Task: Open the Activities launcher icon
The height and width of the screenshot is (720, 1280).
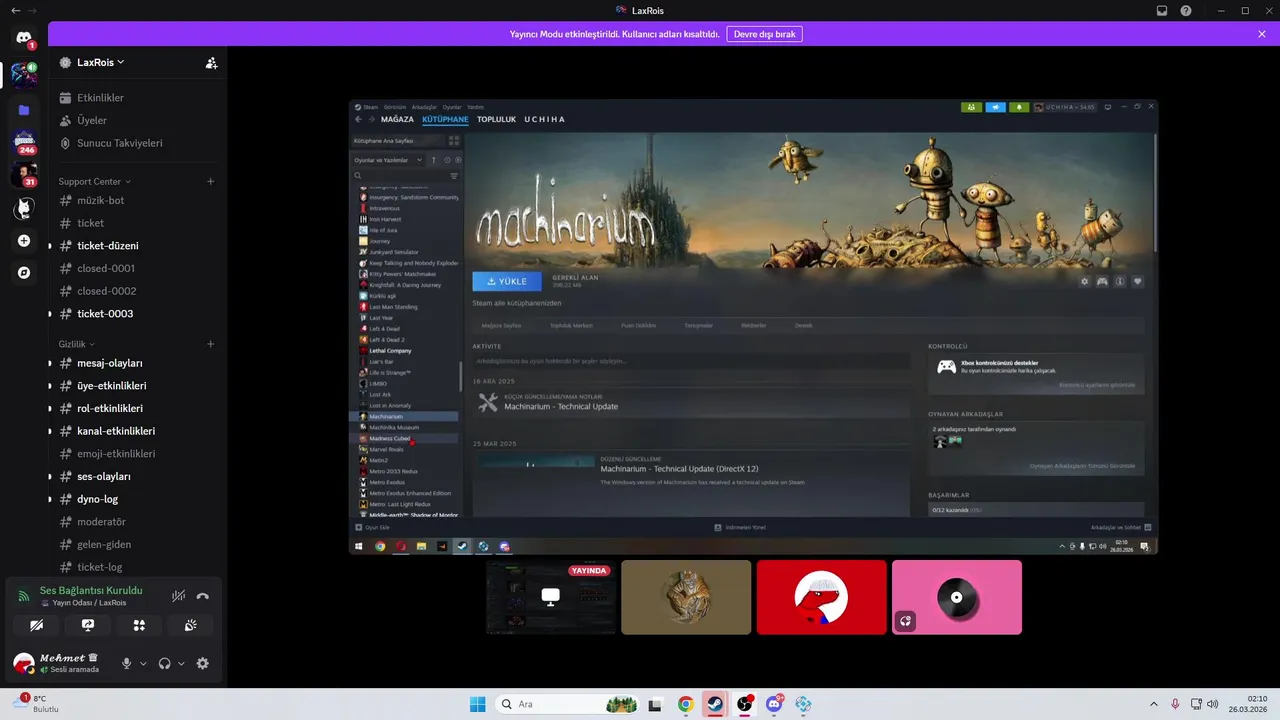Action: coord(139,625)
